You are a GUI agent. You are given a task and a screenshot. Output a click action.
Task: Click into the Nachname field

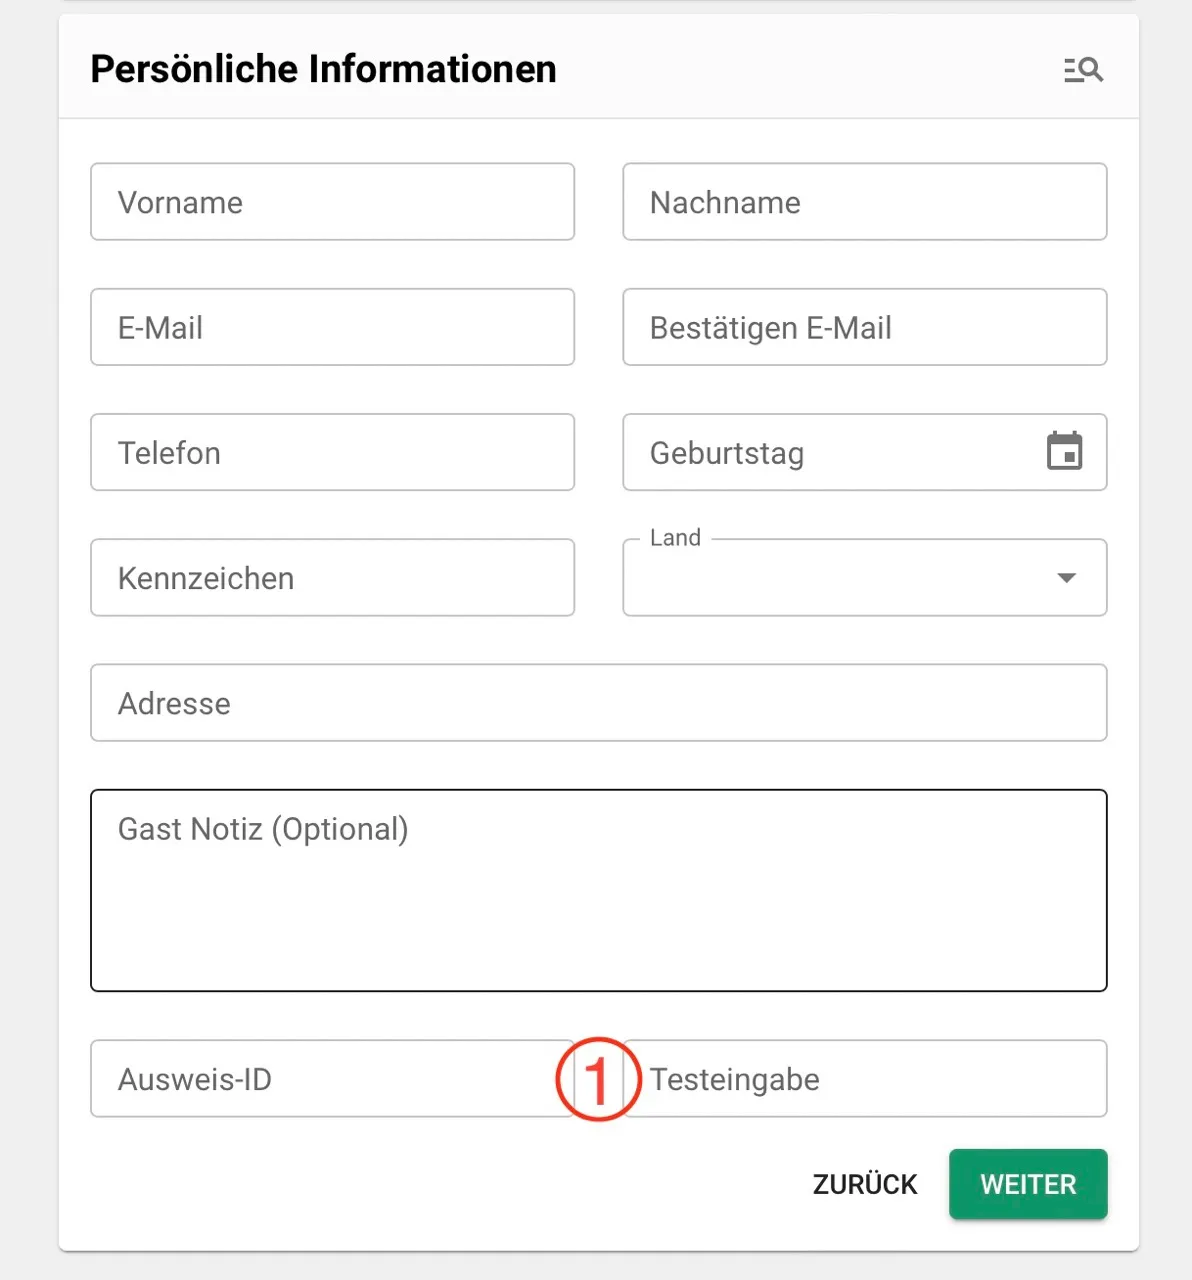pos(864,202)
